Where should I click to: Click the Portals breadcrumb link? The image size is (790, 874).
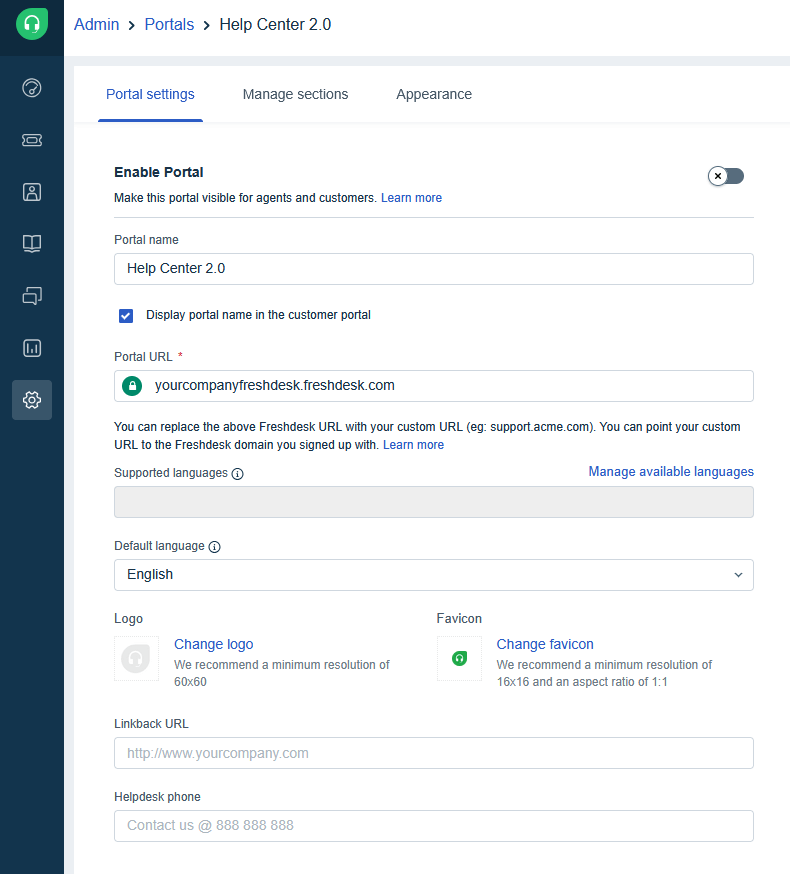(169, 24)
